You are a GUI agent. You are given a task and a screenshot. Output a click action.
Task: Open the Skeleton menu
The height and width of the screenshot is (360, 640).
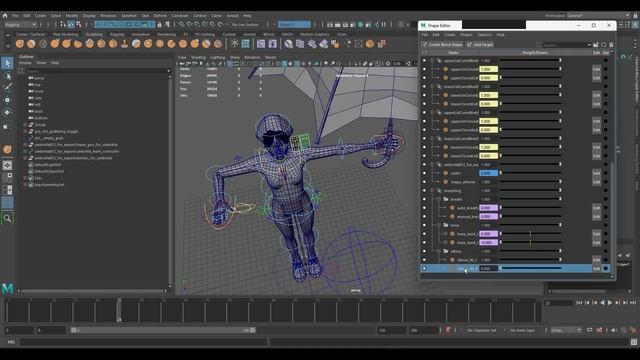tap(129, 16)
